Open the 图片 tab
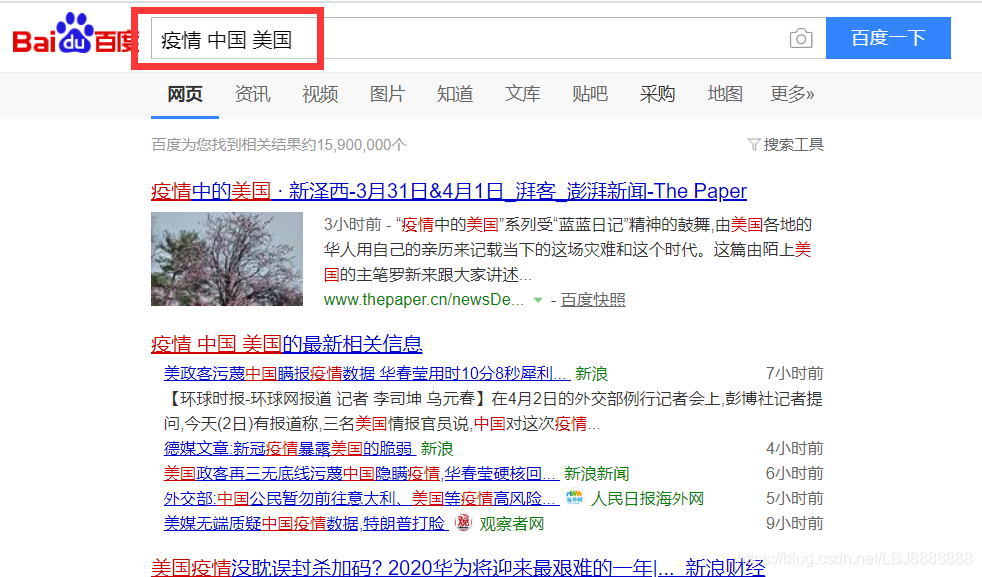Screen dimensions: 982x577 [388, 94]
